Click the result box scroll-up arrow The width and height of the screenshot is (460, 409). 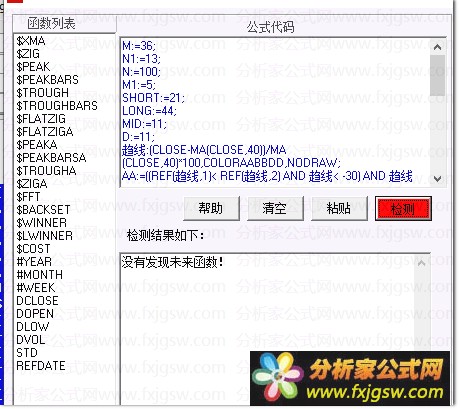coord(422,263)
